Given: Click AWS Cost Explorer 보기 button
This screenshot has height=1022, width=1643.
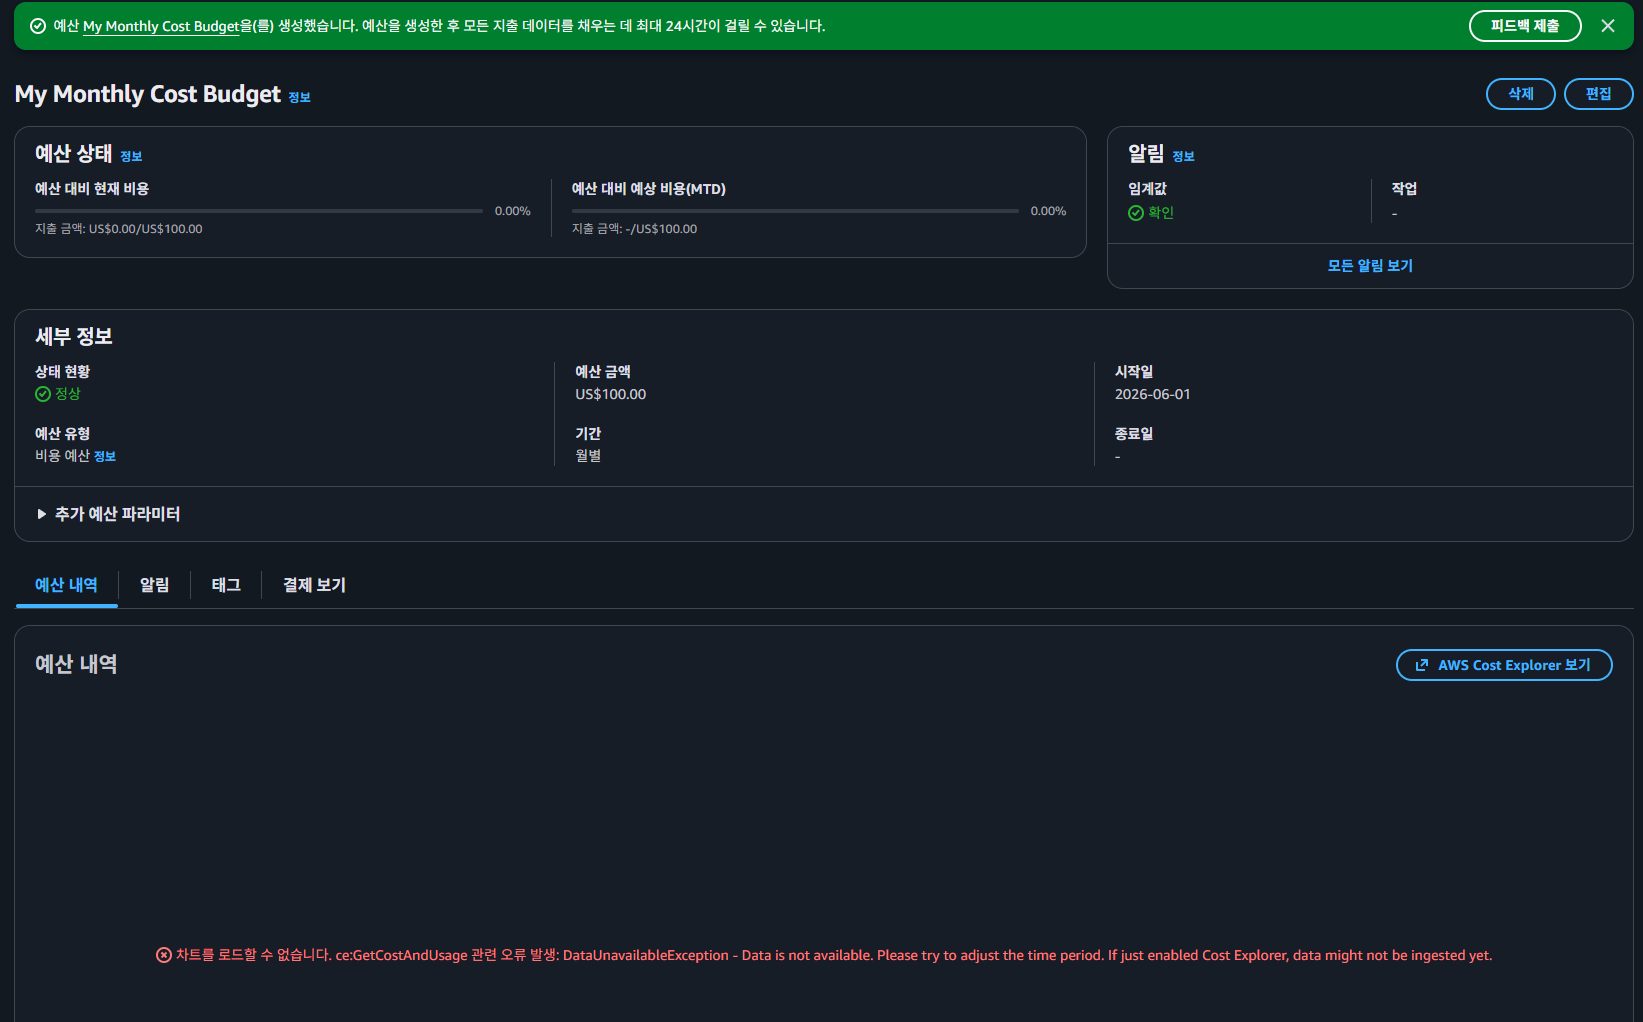Looking at the screenshot, I should pyautogui.click(x=1504, y=665).
